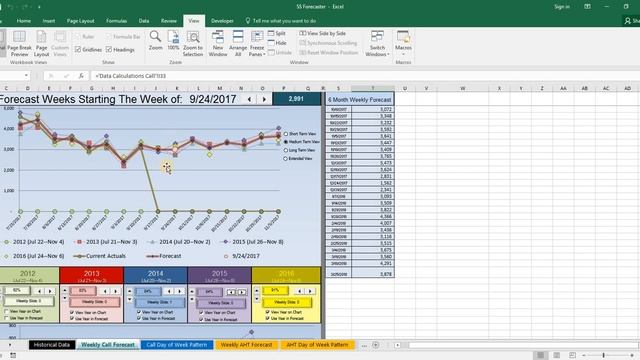Screen dimensions: 640x360
Task: Switch to Page Break view in status bar
Action: [572, 355]
